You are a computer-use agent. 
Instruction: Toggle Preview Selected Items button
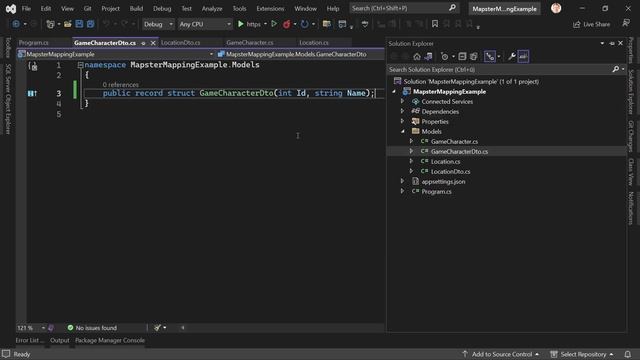523,57
